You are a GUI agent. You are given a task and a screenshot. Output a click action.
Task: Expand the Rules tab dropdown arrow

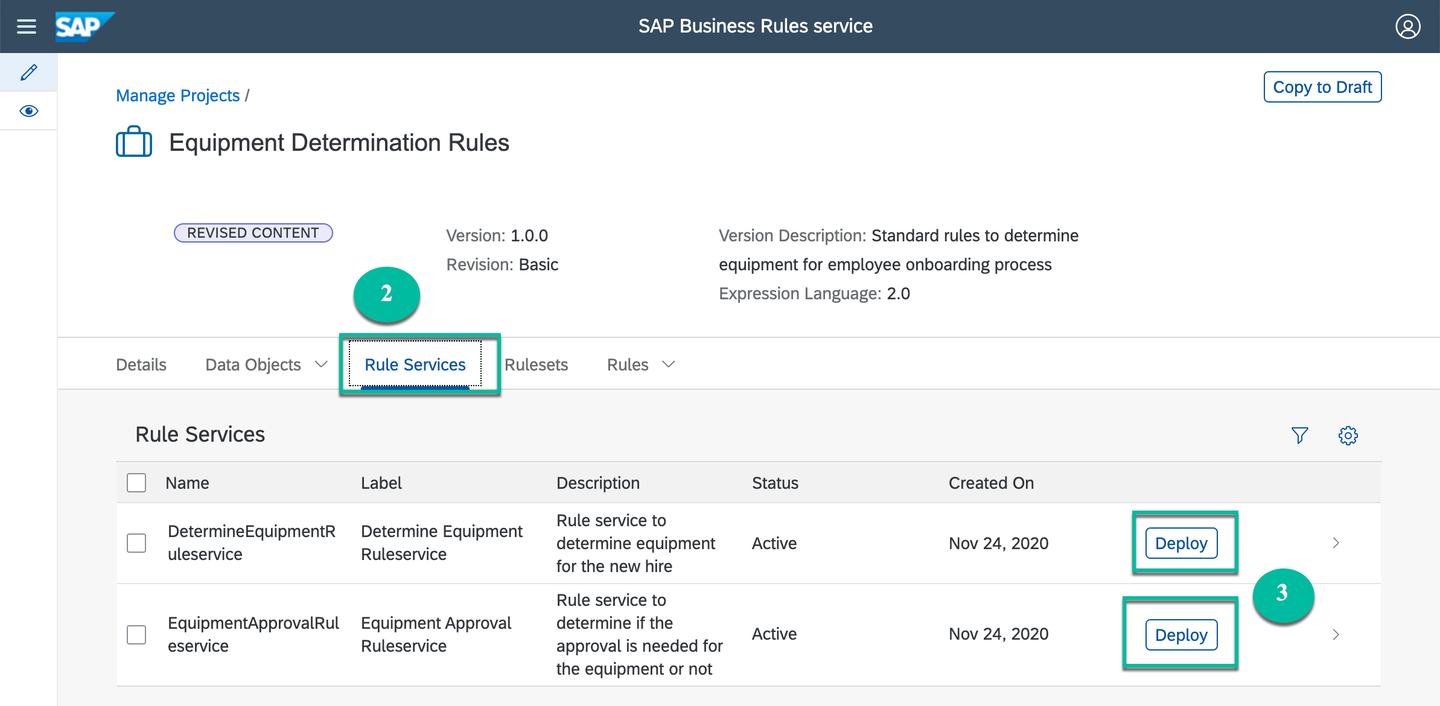click(x=668, y=364)
